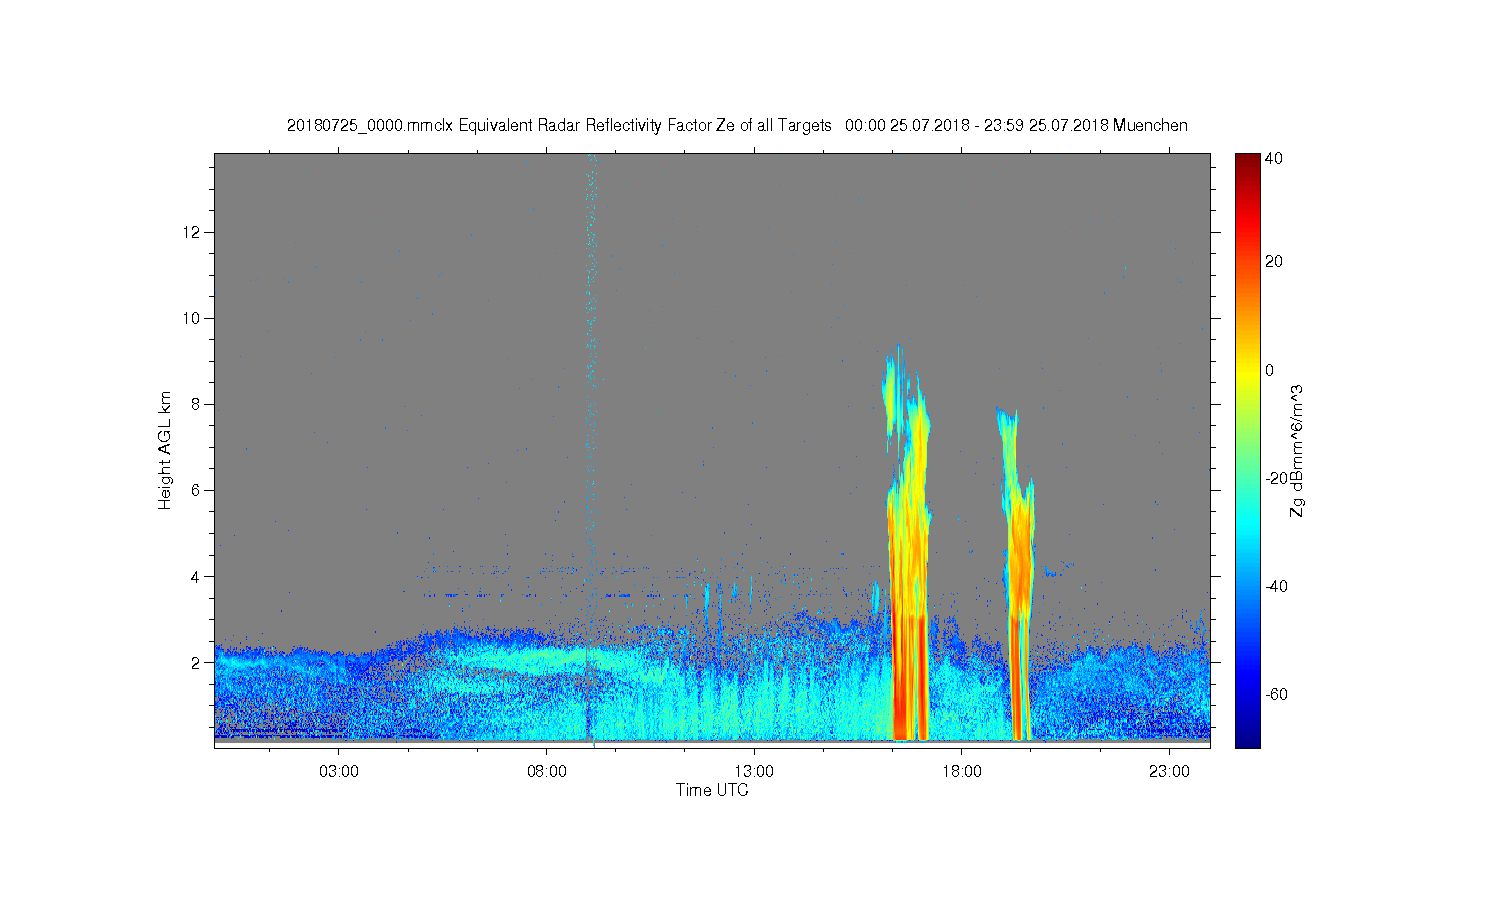Click the yellow zone of the colorbar
The image size is (1500, 900).
pos(1247,372)
